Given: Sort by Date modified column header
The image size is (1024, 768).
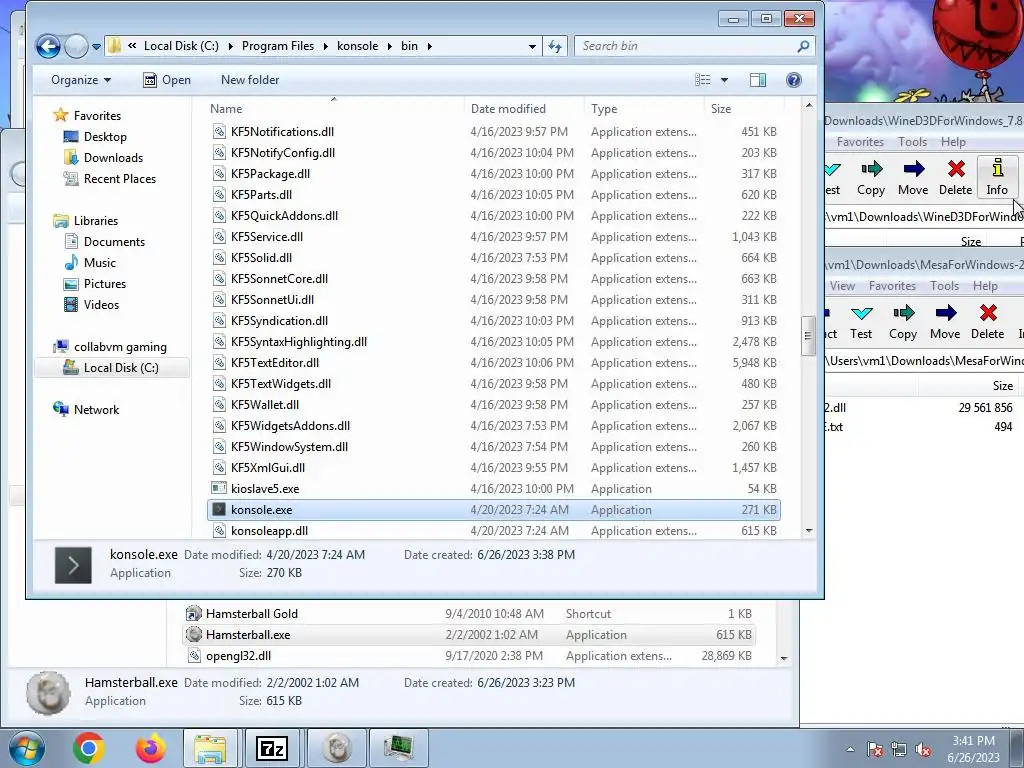Looking at the screenshot, I should [508, 109].
